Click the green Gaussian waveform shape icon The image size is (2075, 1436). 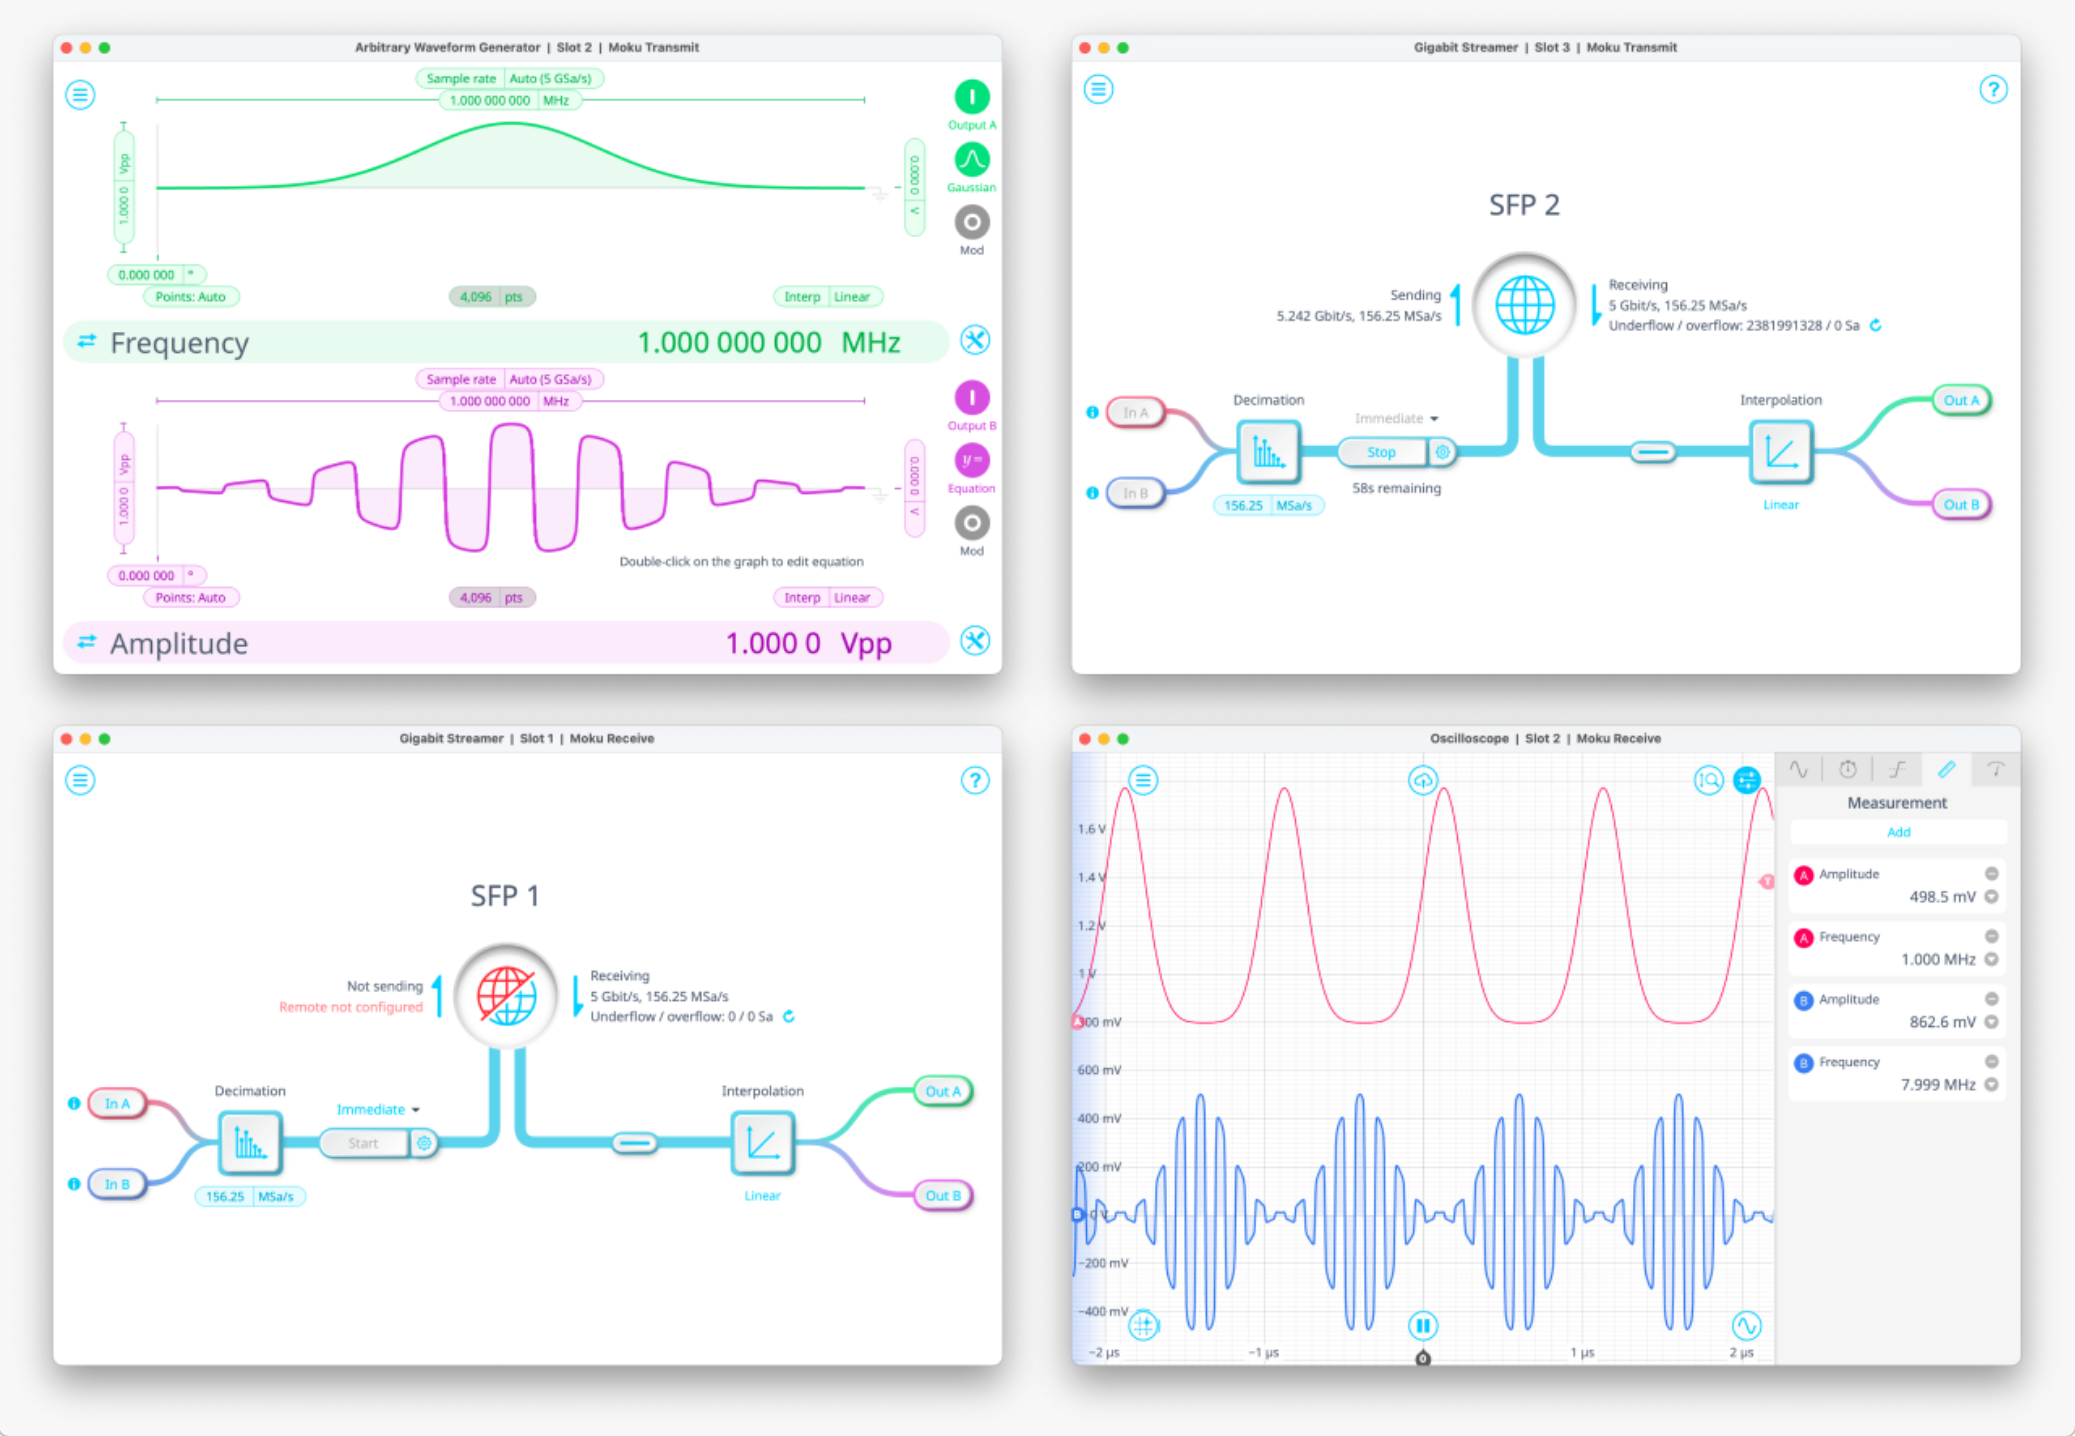pyautogui.click(x=971, y=160)
